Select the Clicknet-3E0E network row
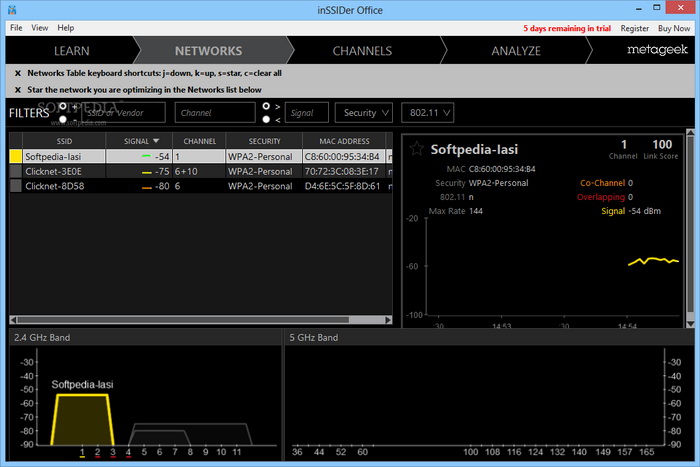The height and width of the screenshot is (467, 700). pos(201,171)
